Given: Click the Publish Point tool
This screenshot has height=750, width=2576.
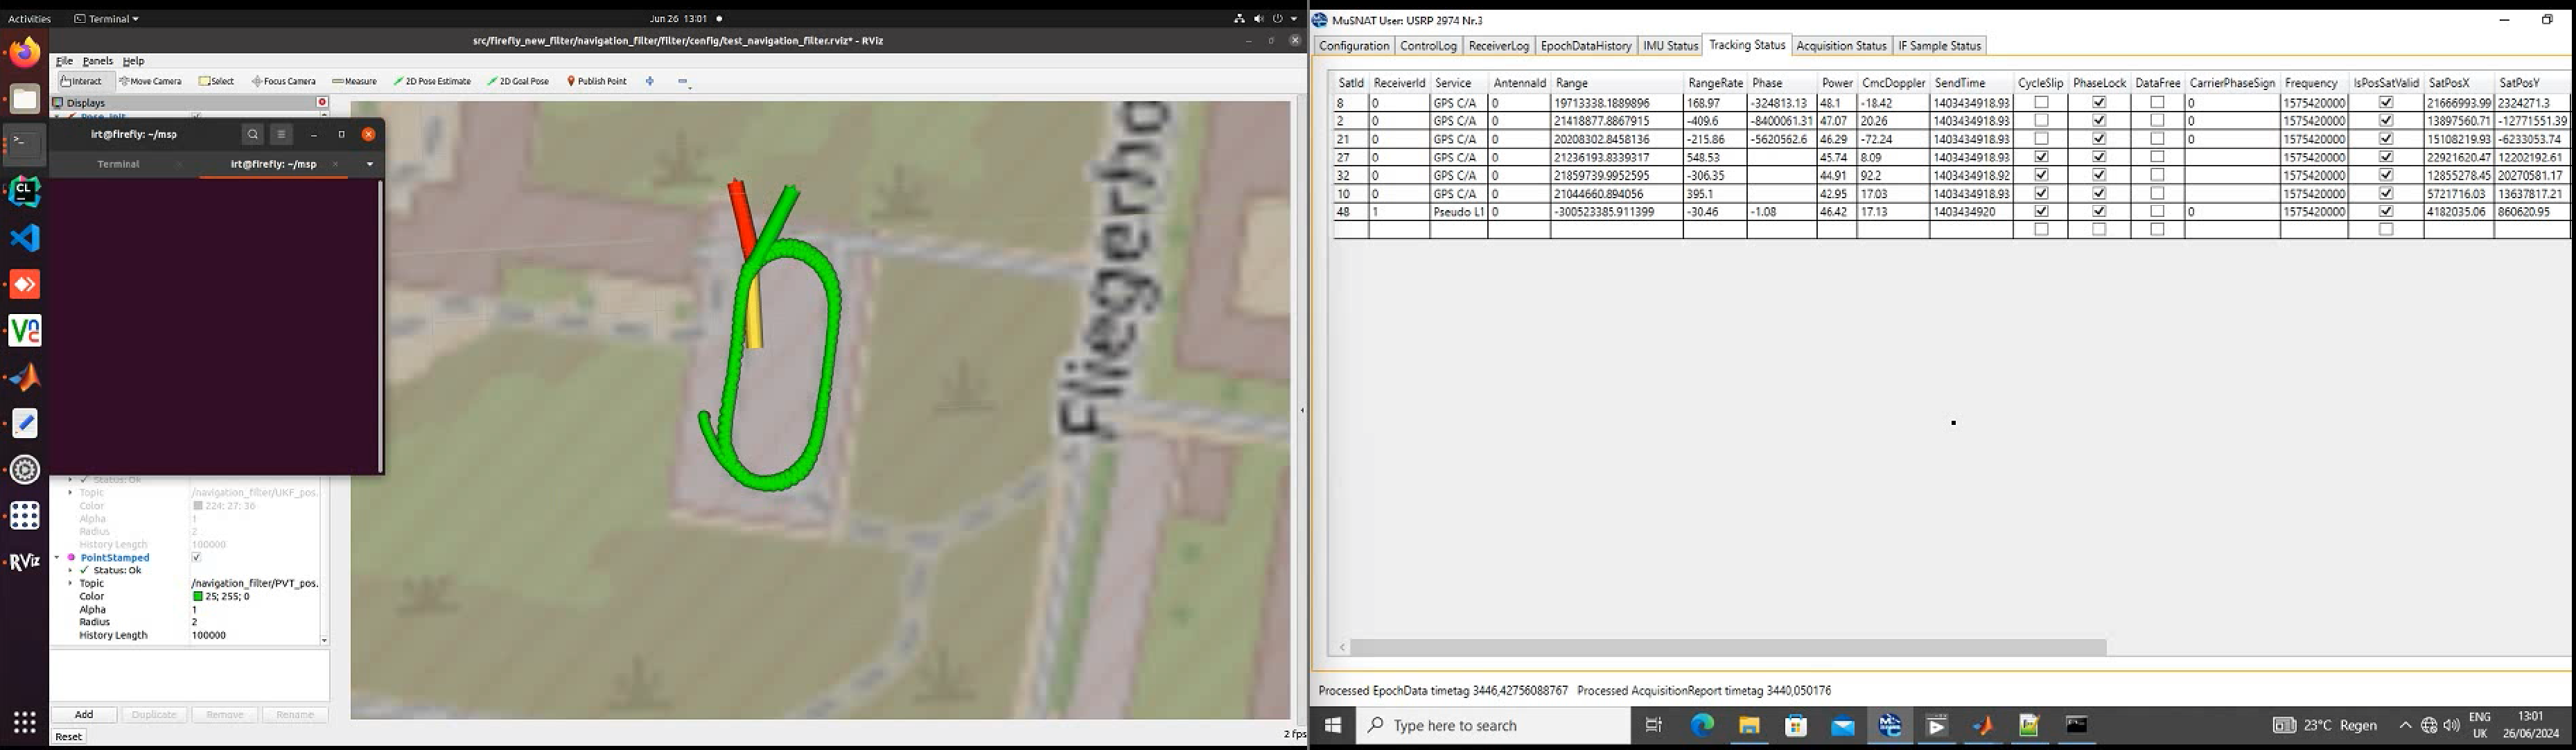Looking at the screenshot, I should [x=597, y=81].
